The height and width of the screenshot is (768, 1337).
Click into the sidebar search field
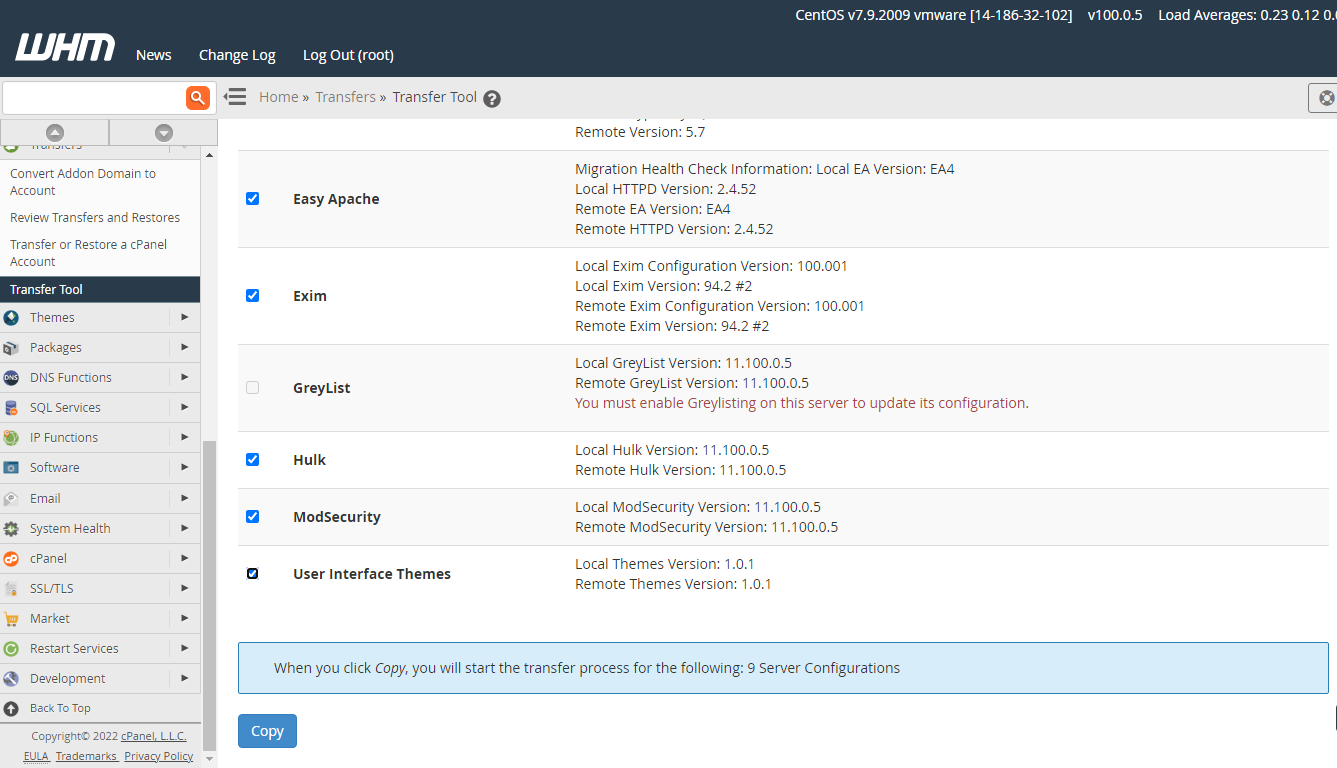(x=94, y=98)
